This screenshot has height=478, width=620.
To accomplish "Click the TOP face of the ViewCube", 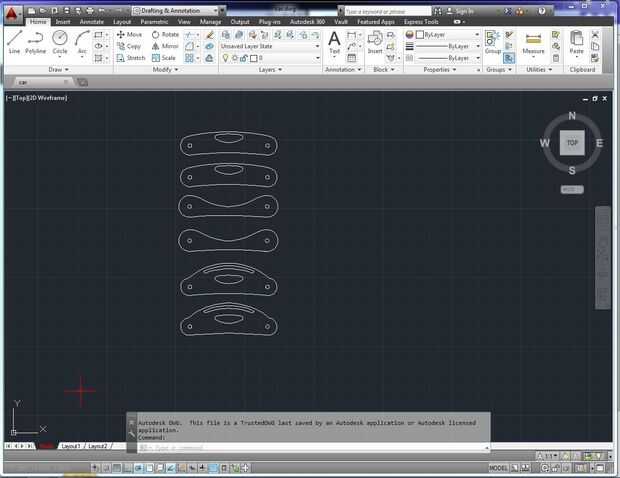I will click(x=572, y=143).
